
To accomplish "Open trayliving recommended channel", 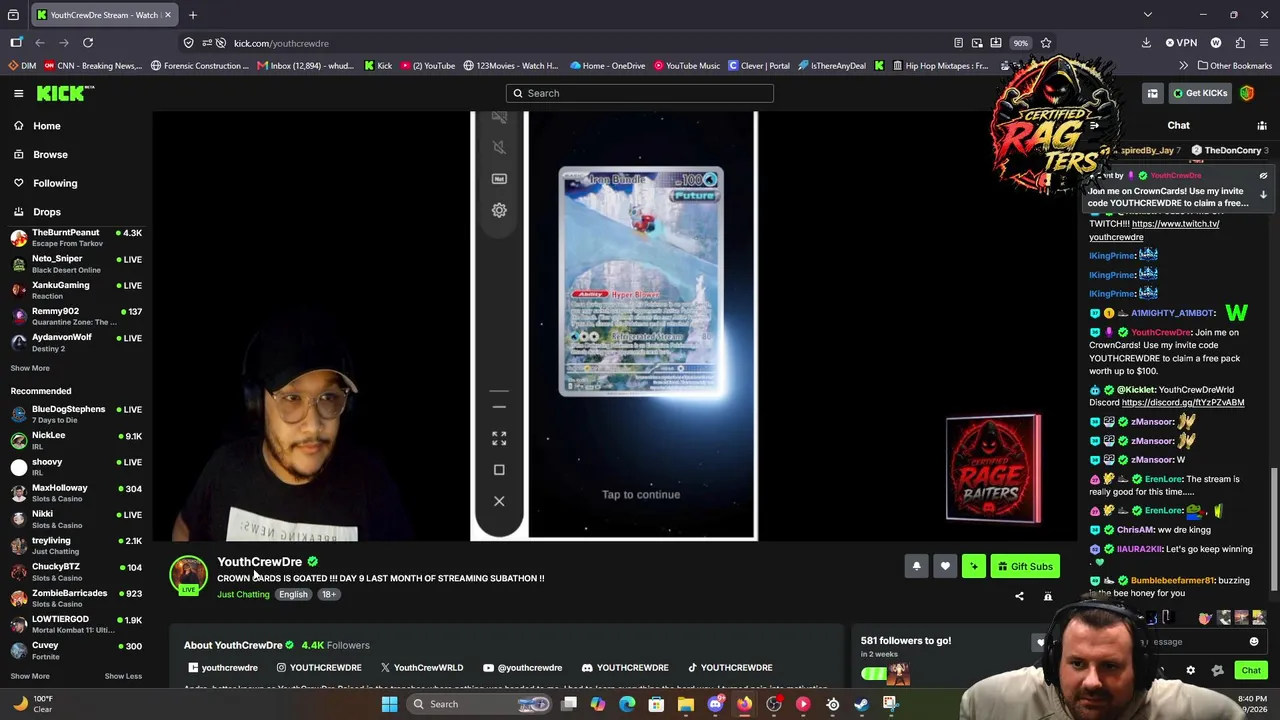I will 76,545.
